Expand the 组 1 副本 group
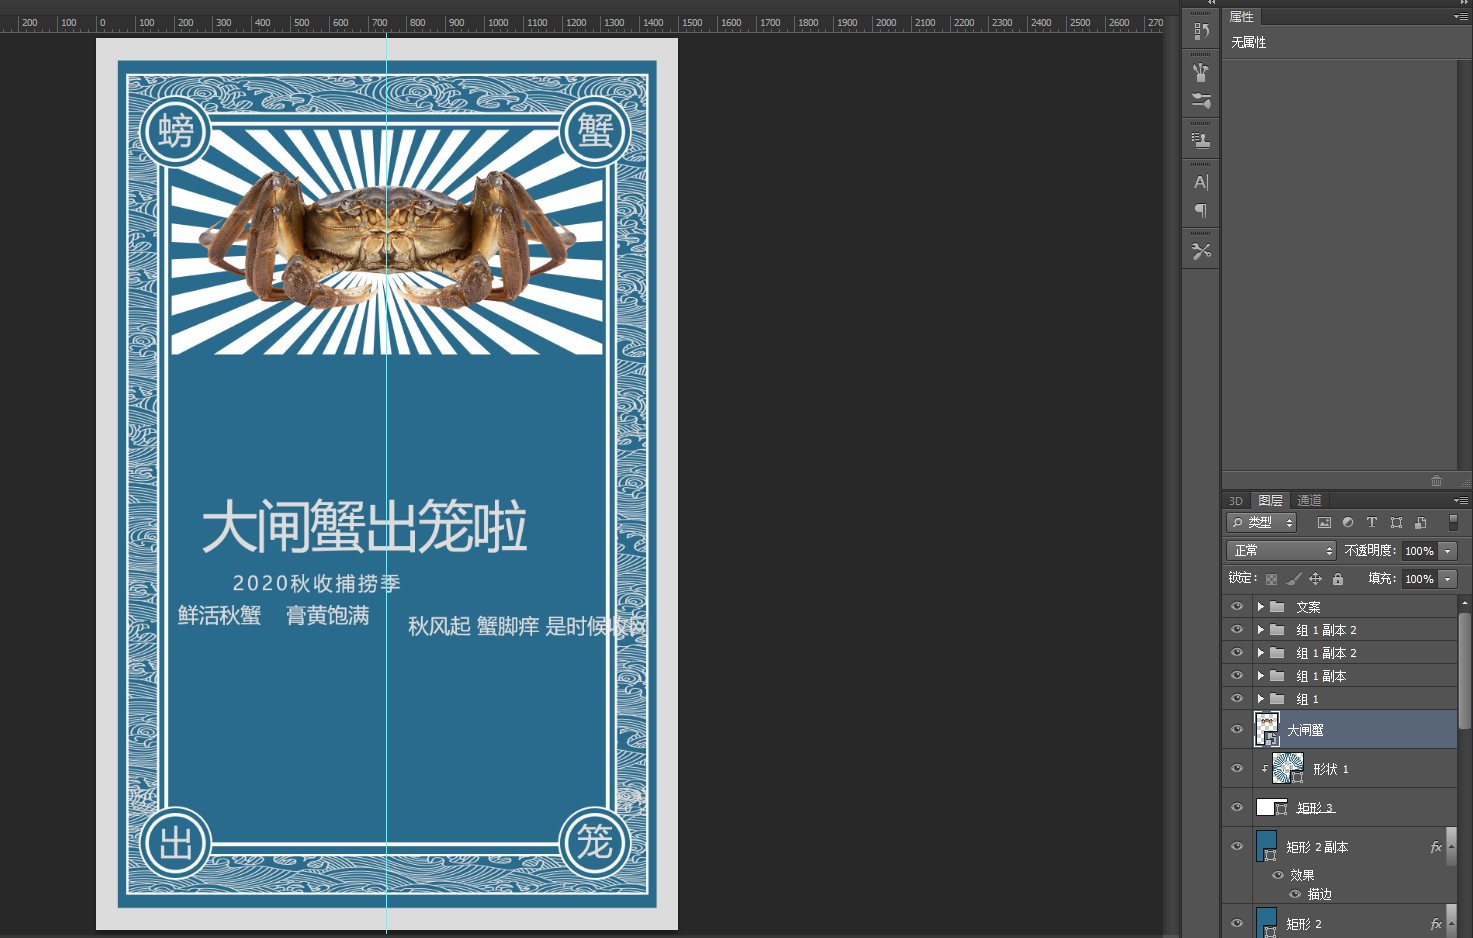Image resolution: width=1473 pixels, height=938 pixels. pyautogui.click(x=1261, y=676)
